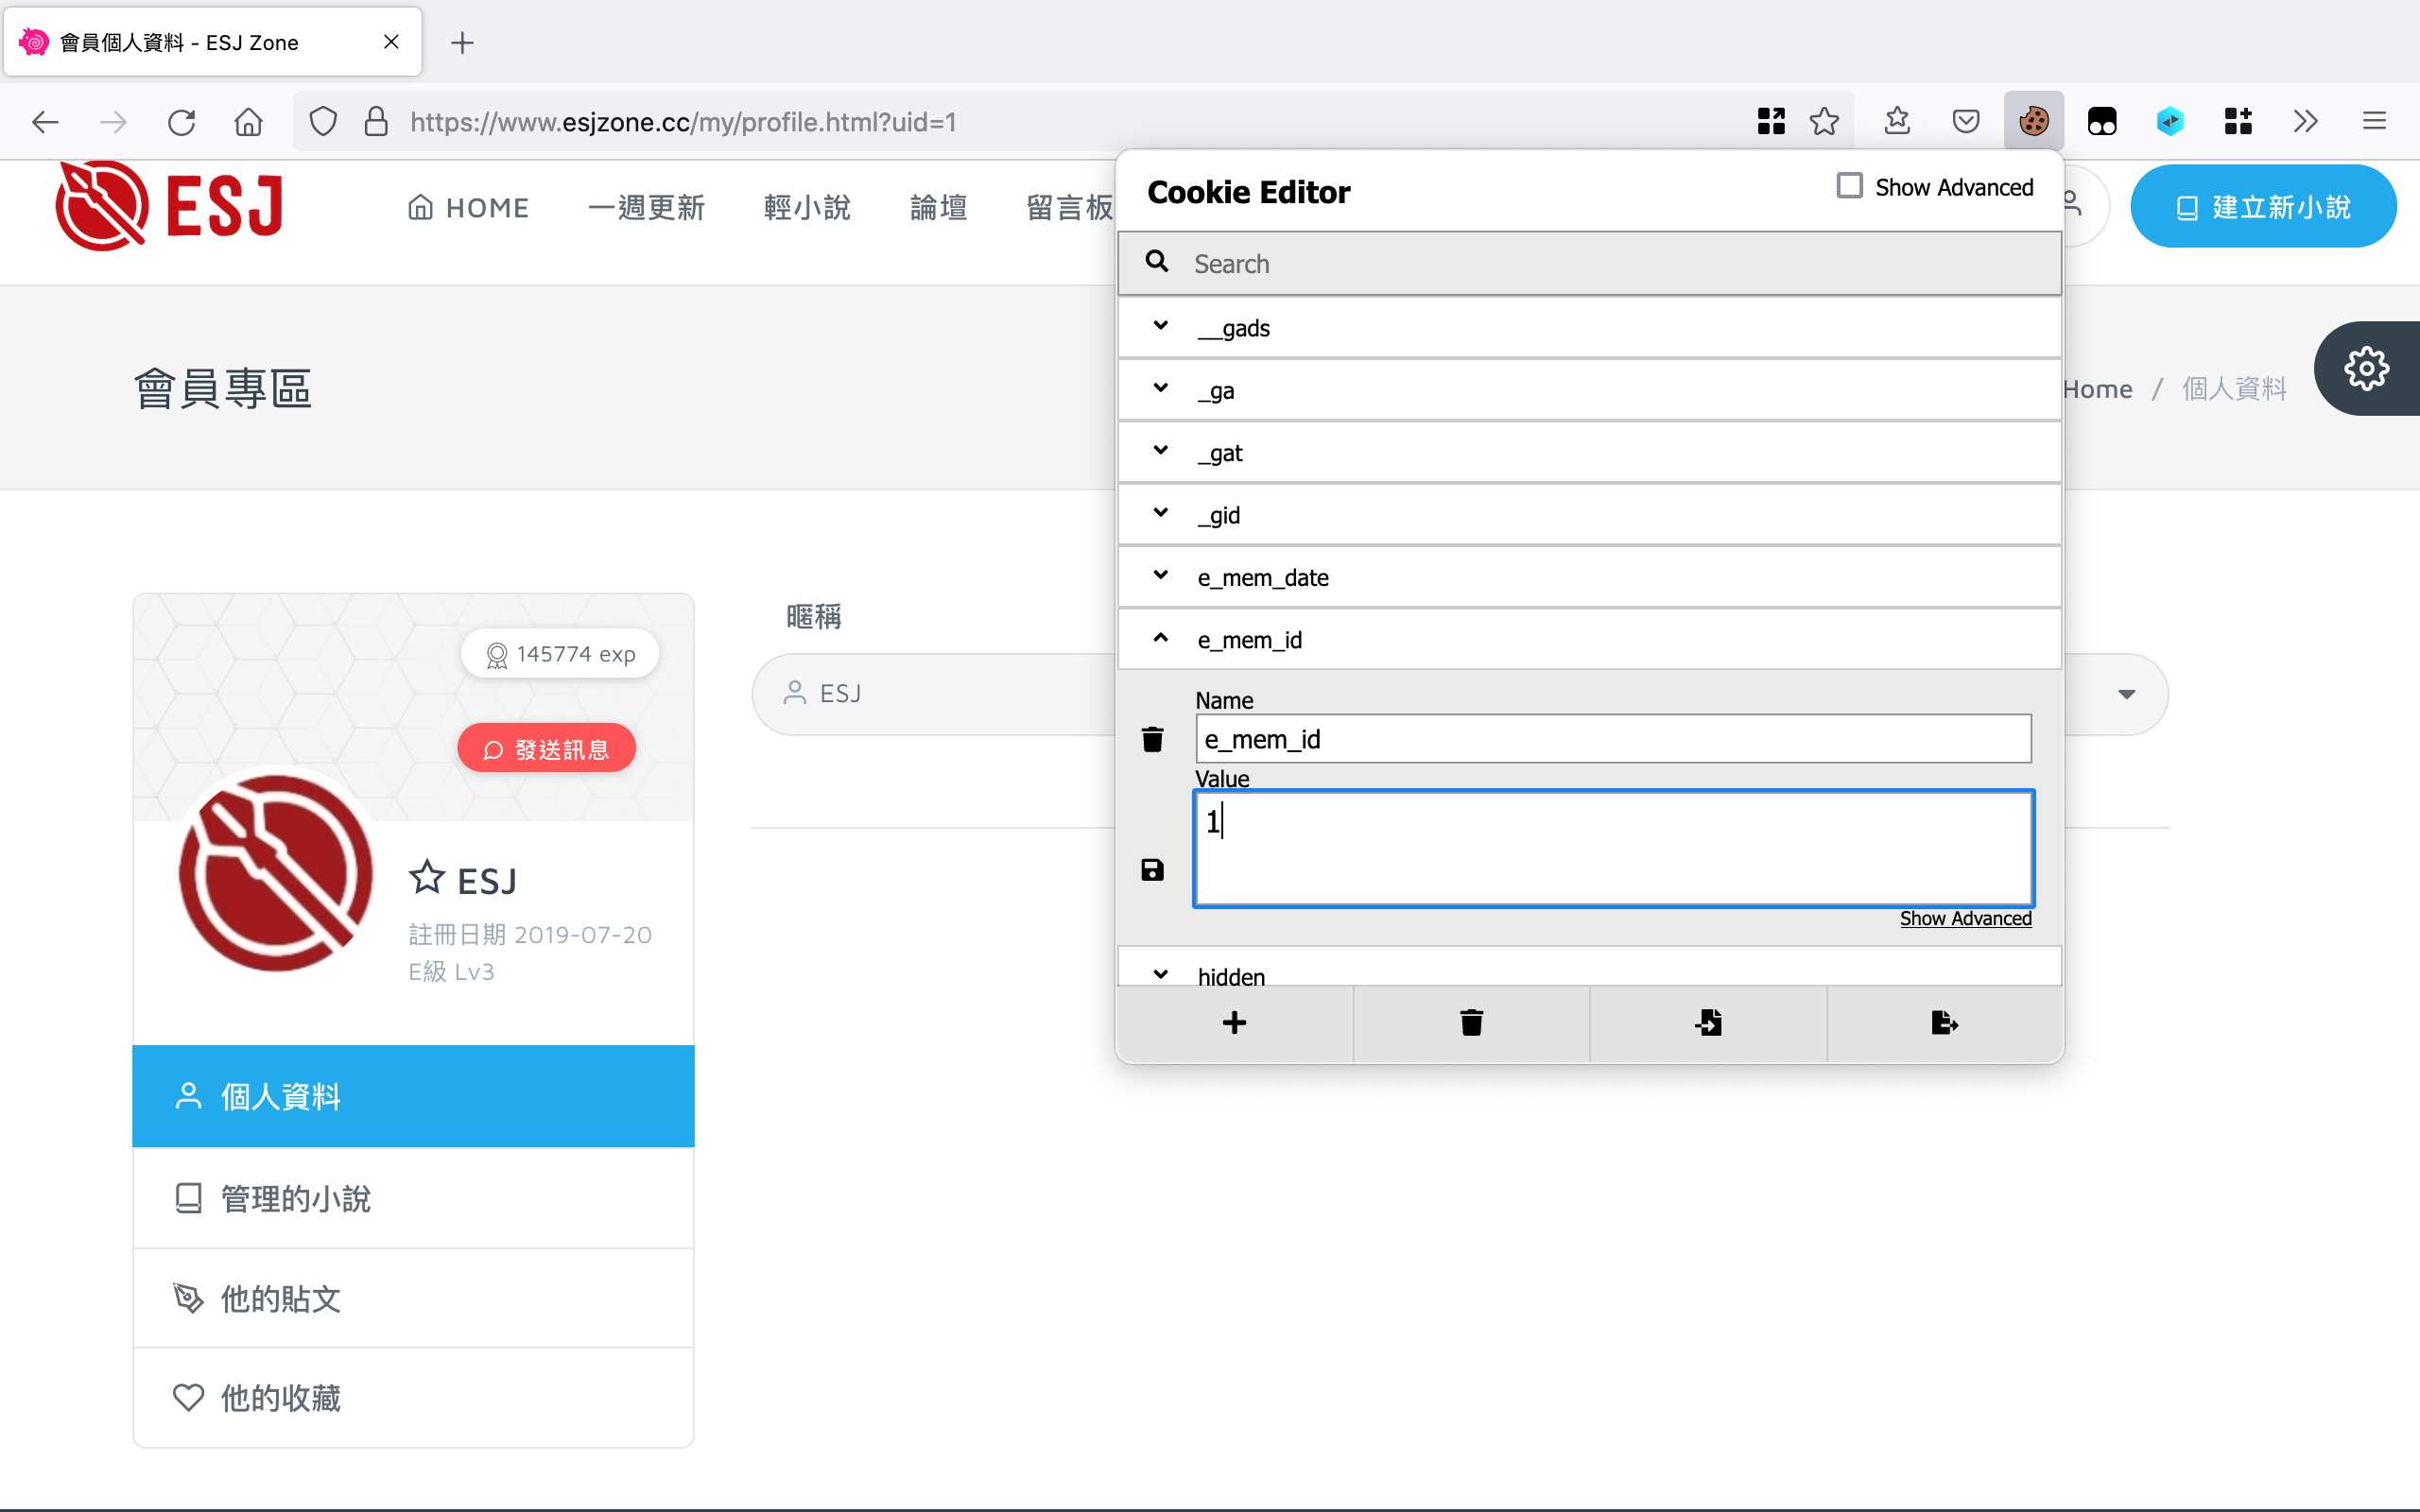
Task: Expand the _ga cookie row
Action: 1589,390
